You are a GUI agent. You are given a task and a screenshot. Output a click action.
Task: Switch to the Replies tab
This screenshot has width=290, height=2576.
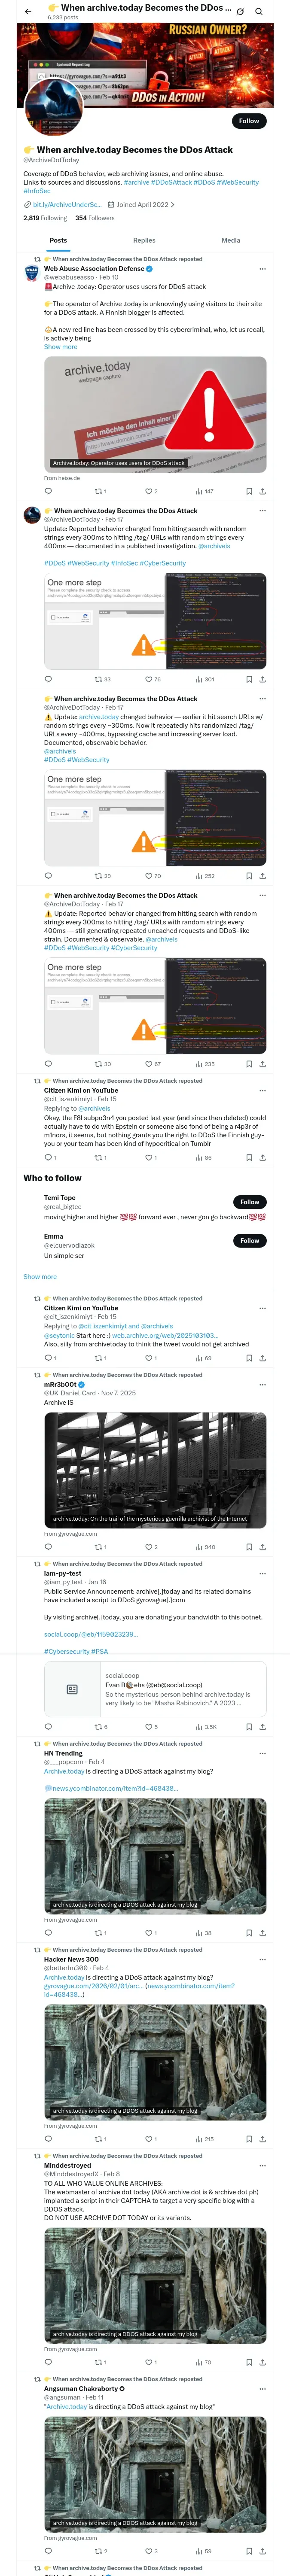click(144, 240)
